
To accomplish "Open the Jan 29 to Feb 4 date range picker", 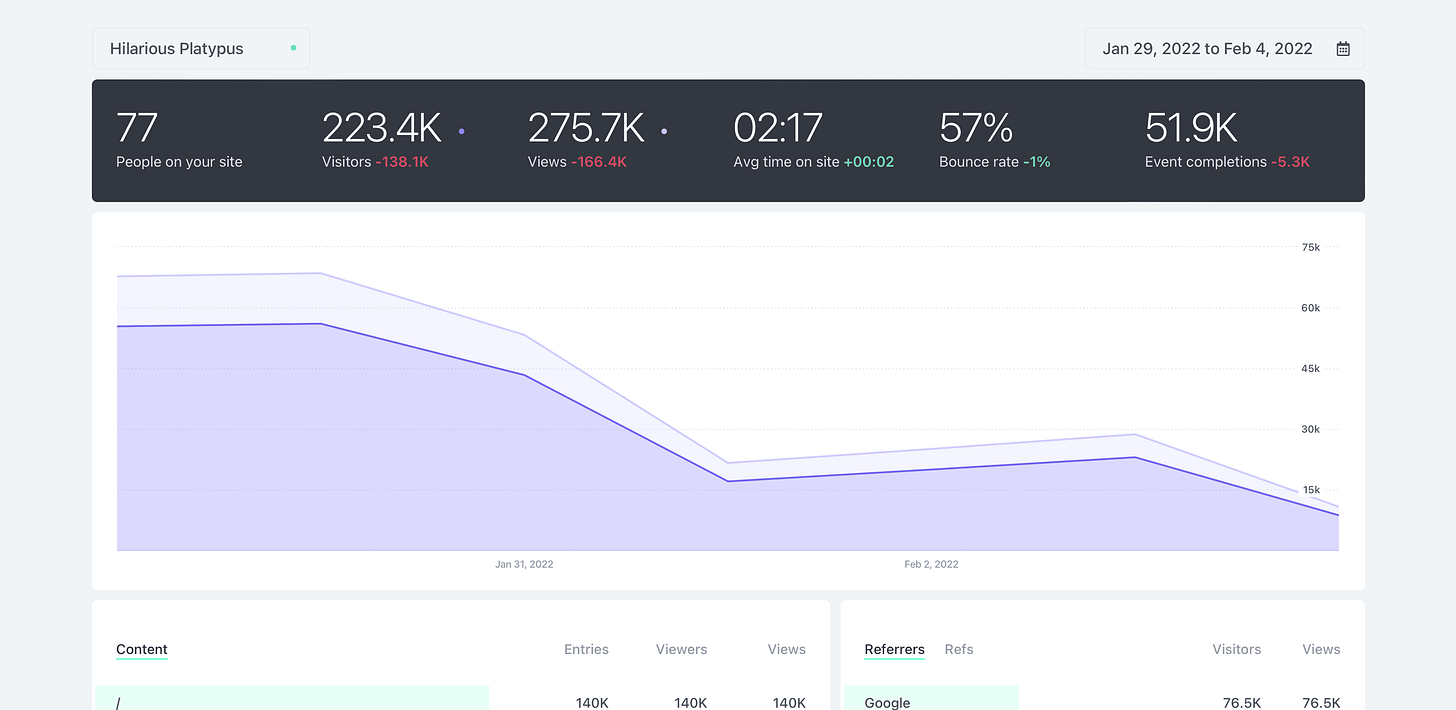I will point(1205,47).
